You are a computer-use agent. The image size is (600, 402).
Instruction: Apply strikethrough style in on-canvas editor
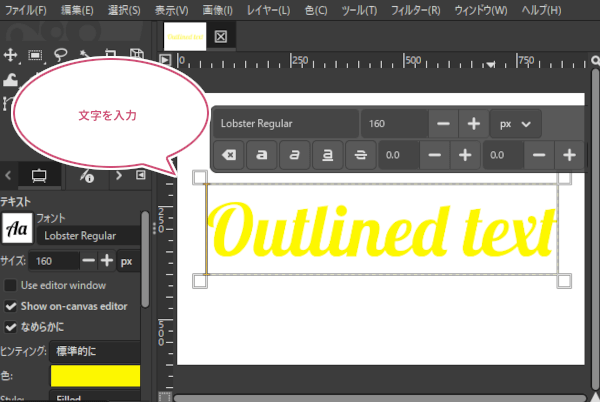(x=358, y=155)
